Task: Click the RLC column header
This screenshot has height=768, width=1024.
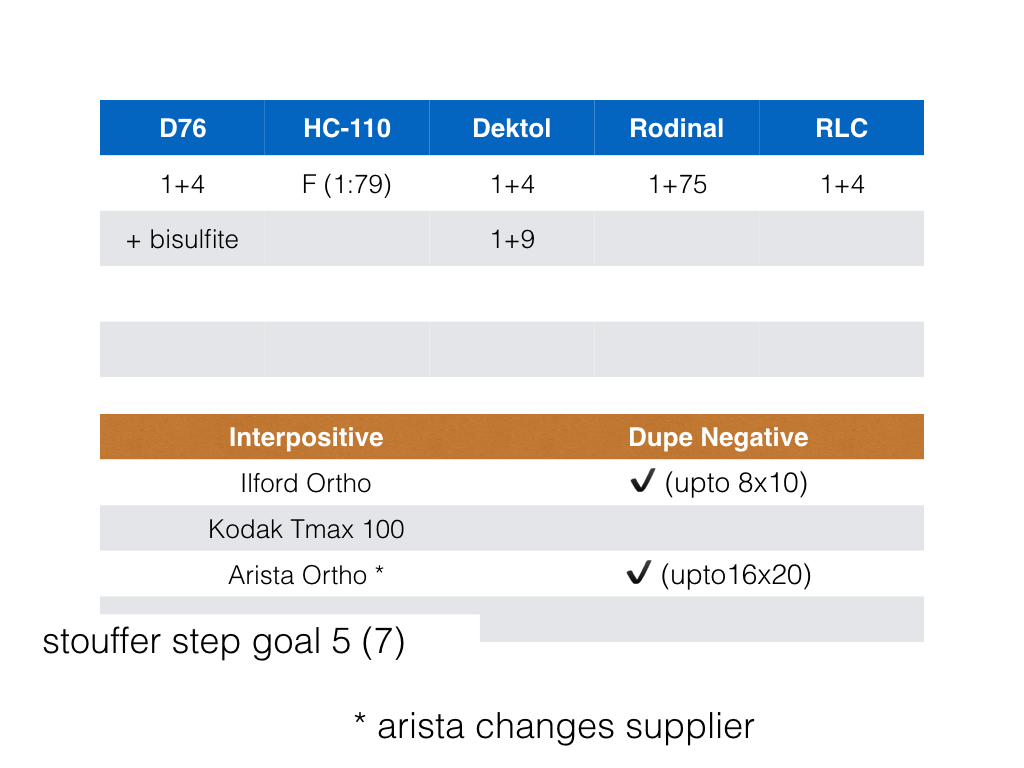Action: click(842, 128)
